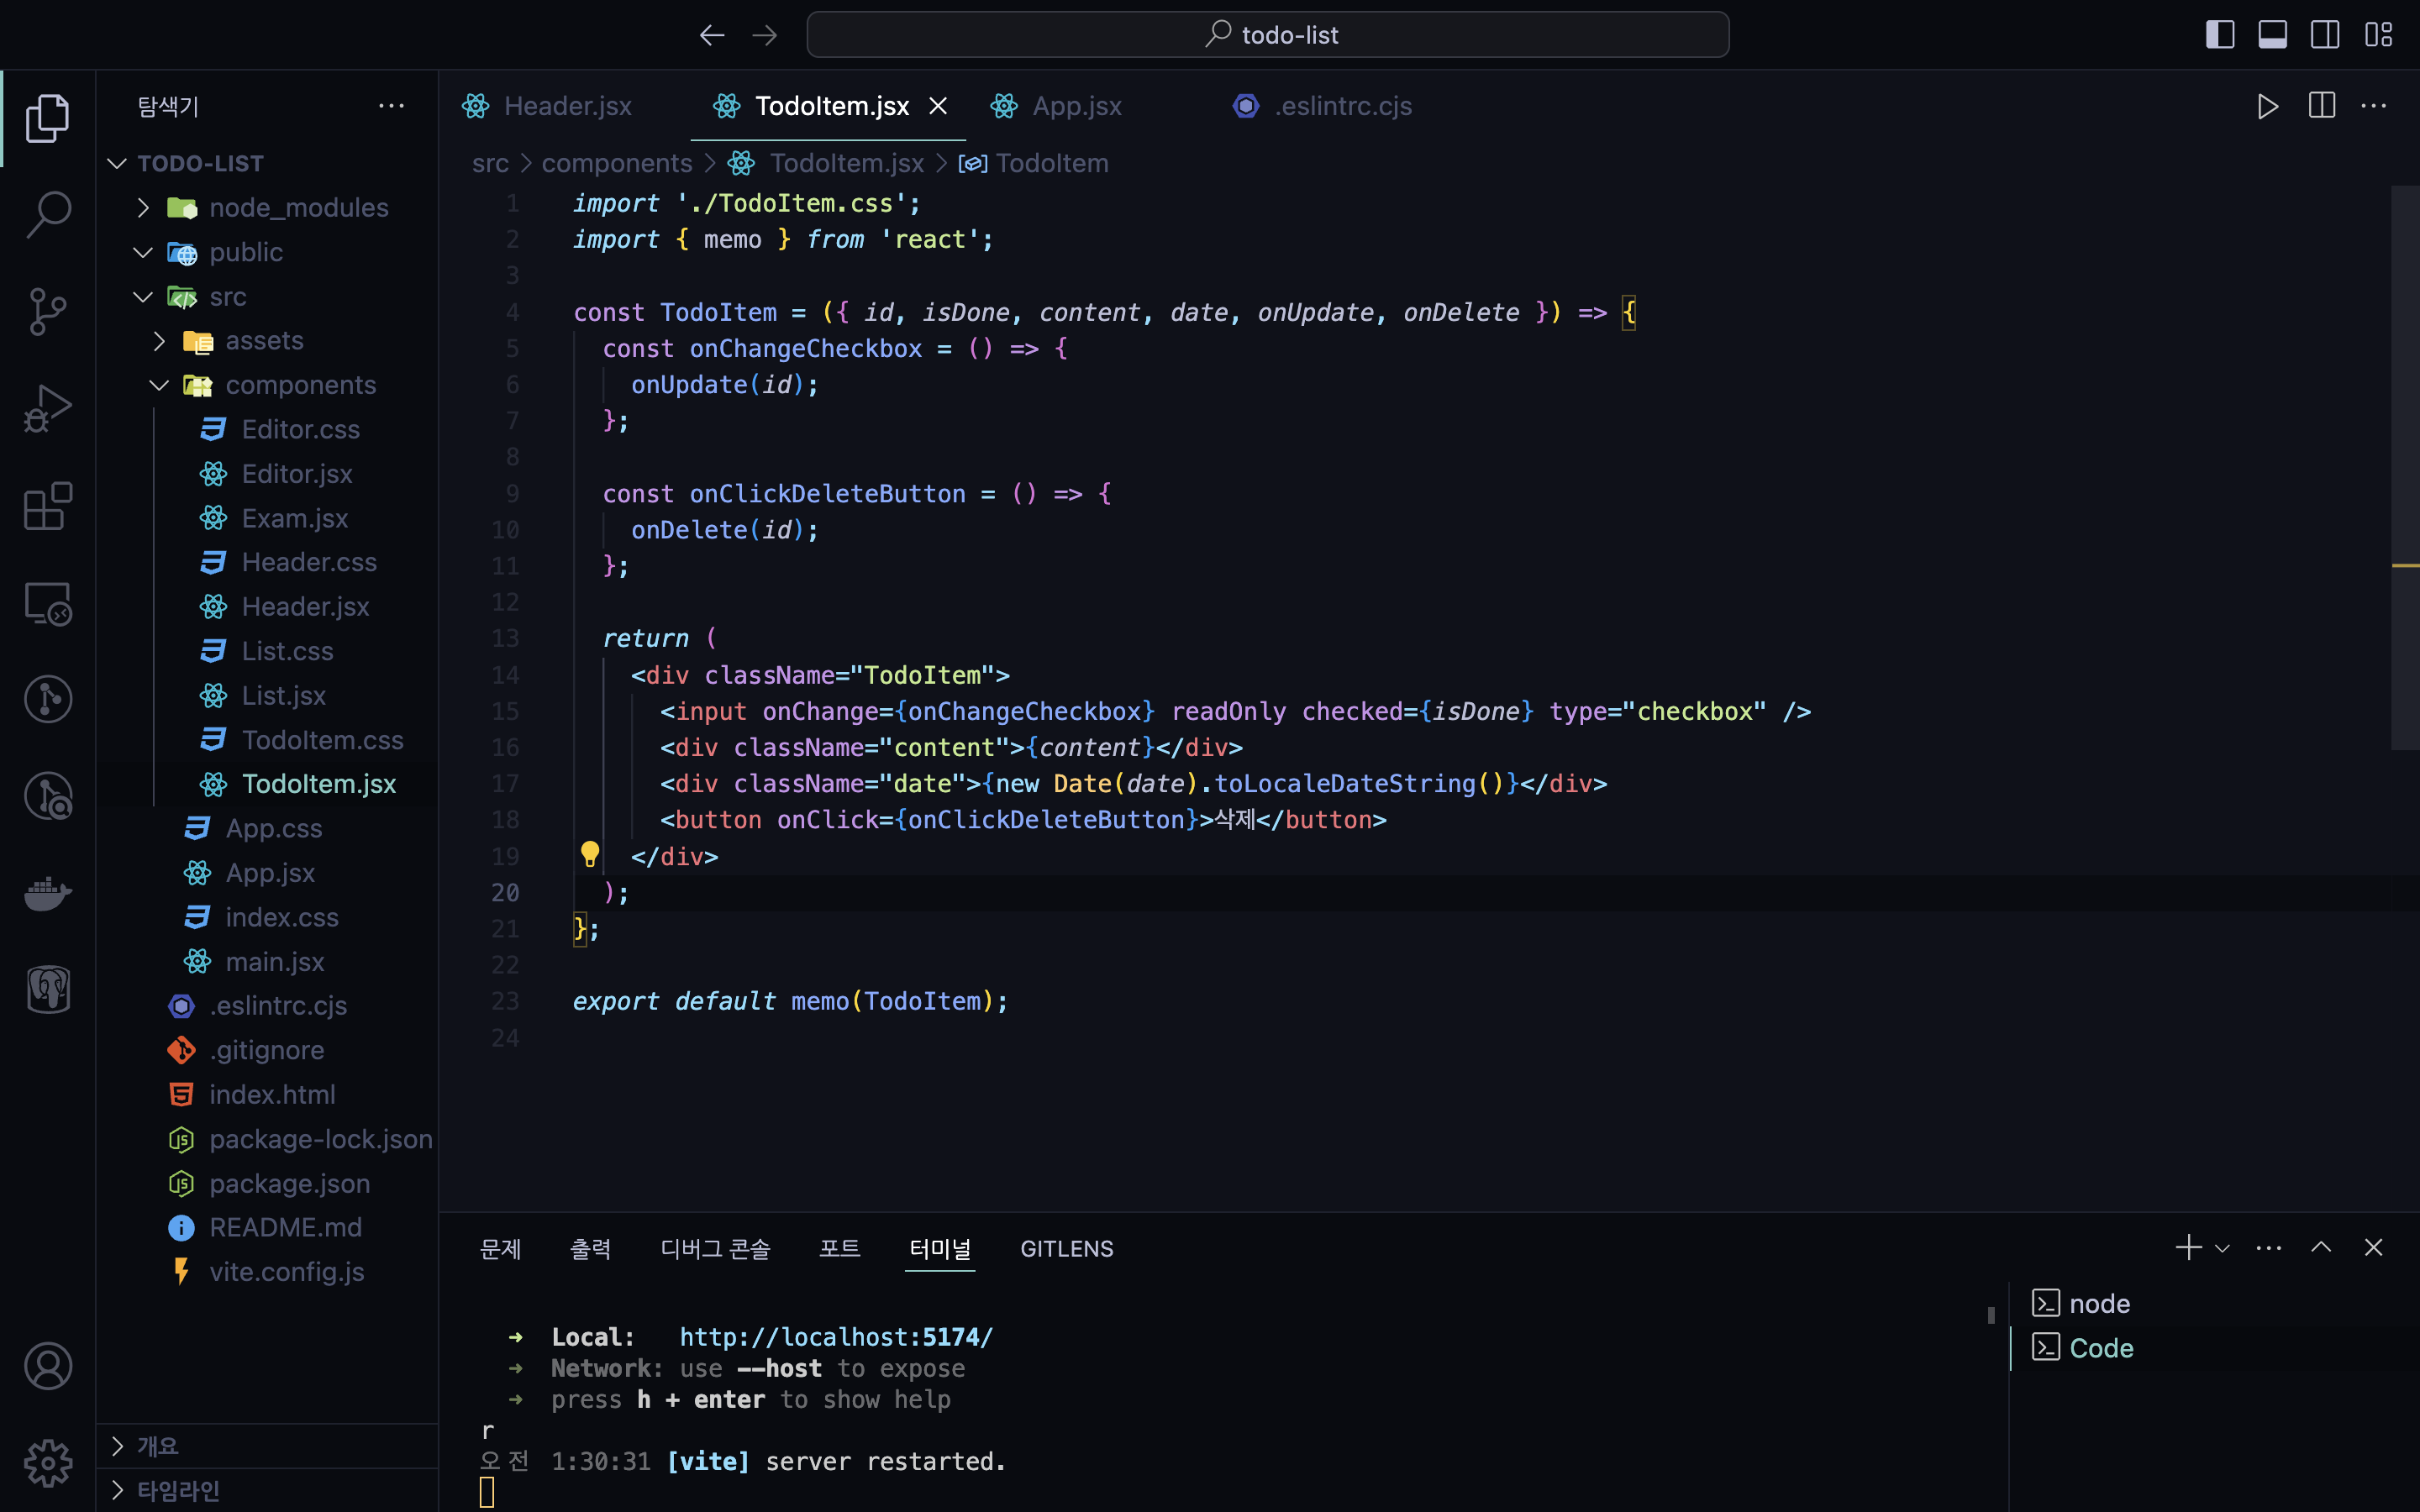
Task: Click the lightbulb code action icon
Action: pos(590,854)
